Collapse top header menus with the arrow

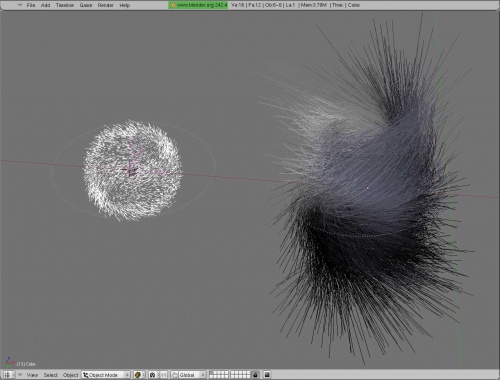20,5
